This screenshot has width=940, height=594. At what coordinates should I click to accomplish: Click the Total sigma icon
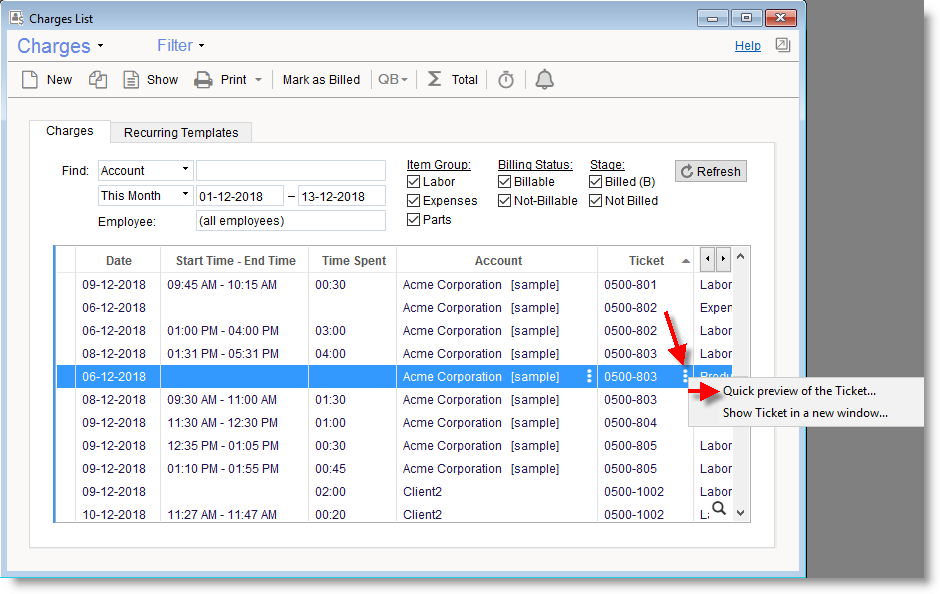point(435,80)
